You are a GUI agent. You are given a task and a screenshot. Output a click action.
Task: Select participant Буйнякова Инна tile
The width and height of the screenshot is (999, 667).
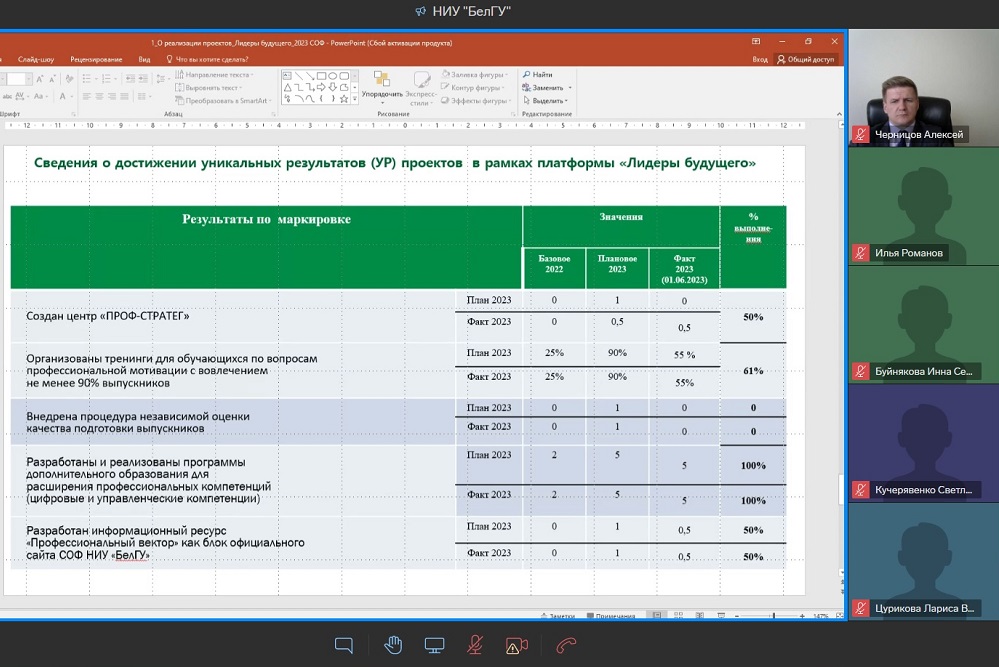[x=923, y=325]
